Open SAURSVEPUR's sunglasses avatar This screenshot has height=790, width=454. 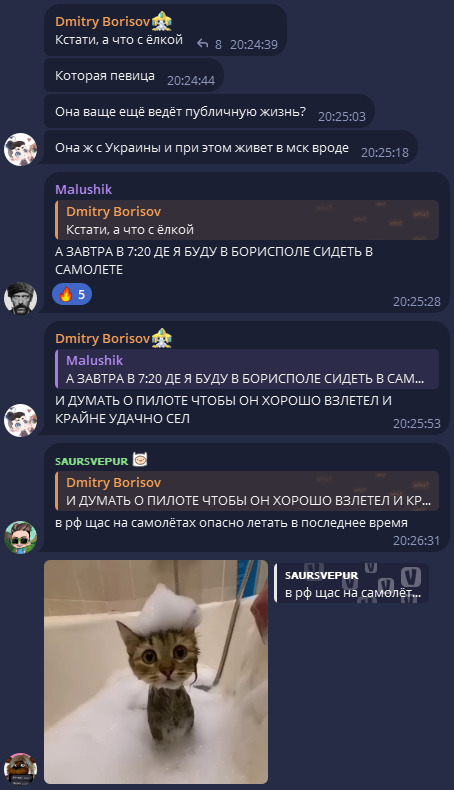[21, 537]
